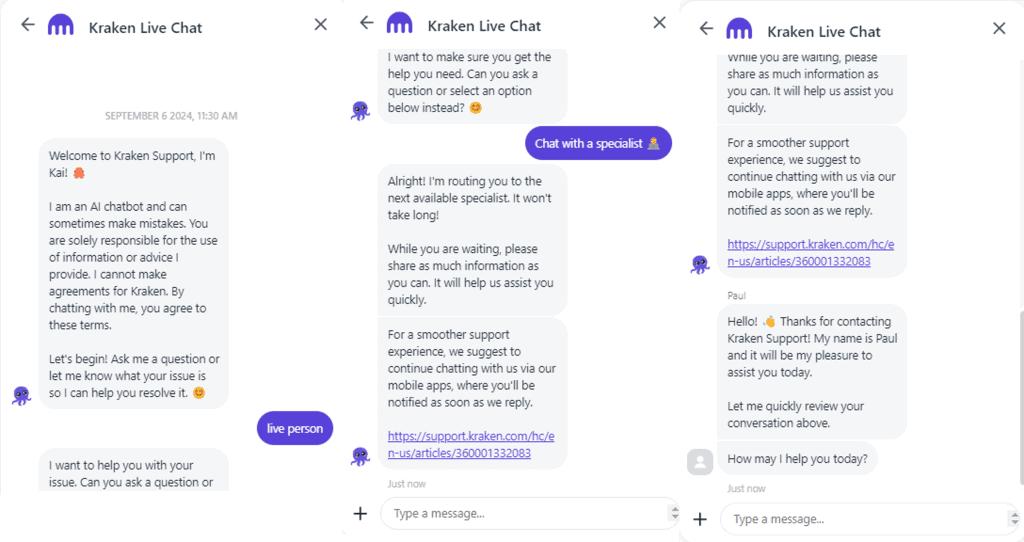Screen dimensions: 1024x542
Task: Click the "live person" message bubble
Action: pyautogui.click(x=295, y=429)
